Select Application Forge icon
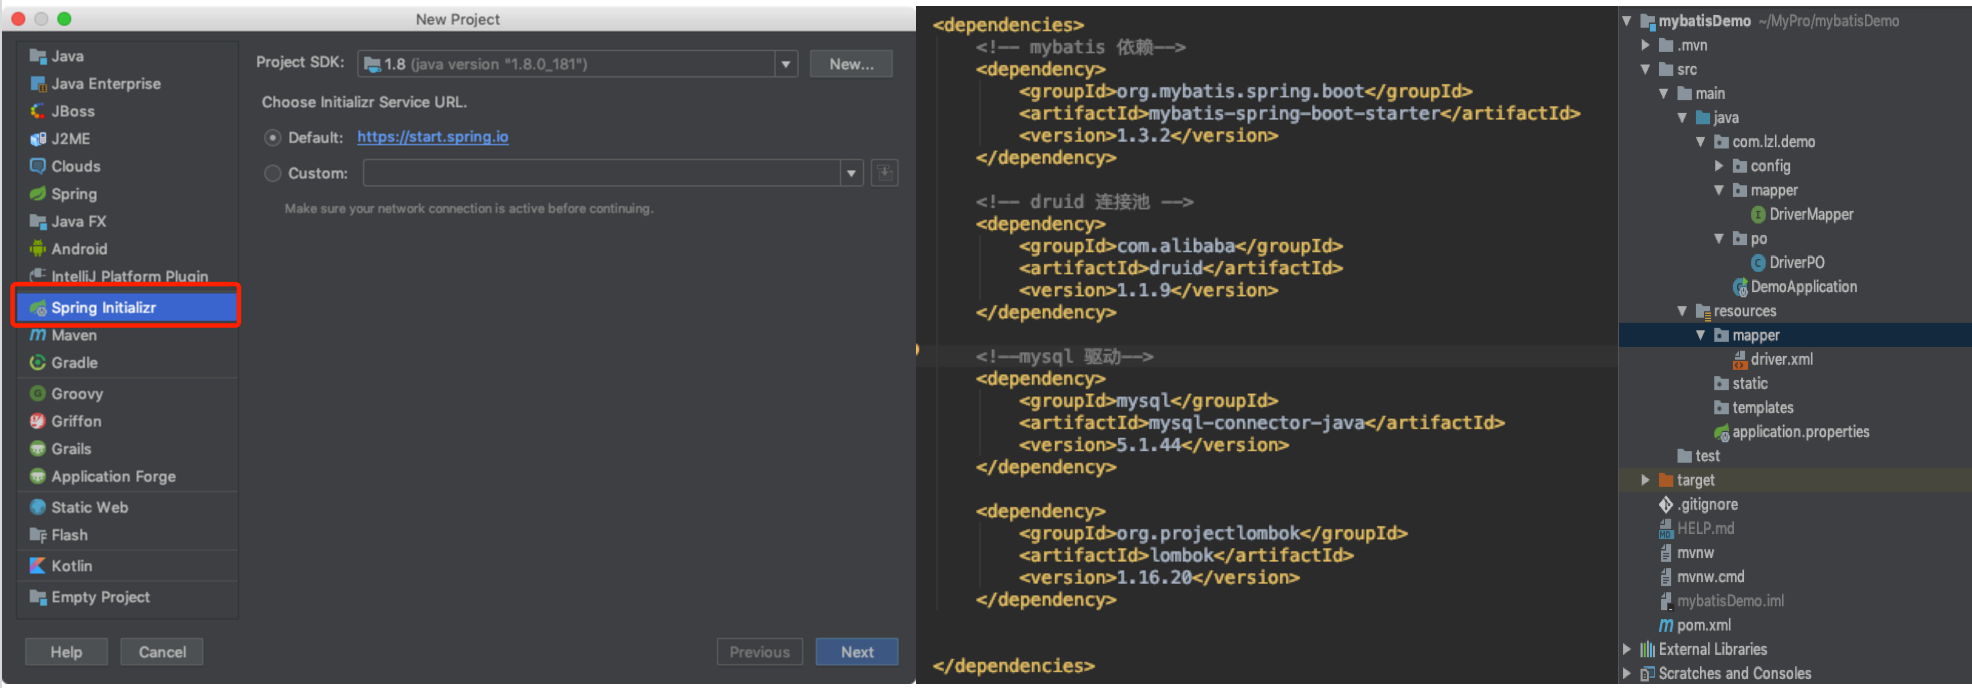Screen dimensions: 1972x688 pyautogui.click(x=38, y=476)
